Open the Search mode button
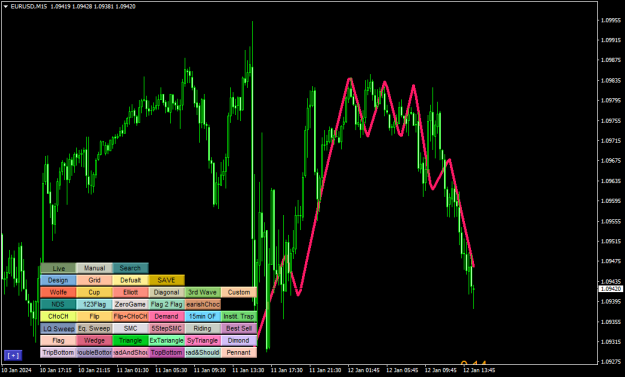The image size is (625, 377). click(130, 268)
